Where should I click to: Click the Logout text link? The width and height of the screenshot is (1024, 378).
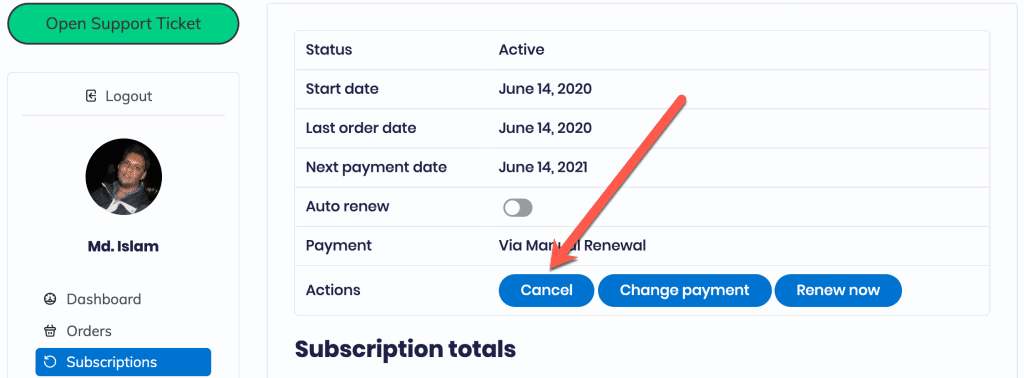129,97
